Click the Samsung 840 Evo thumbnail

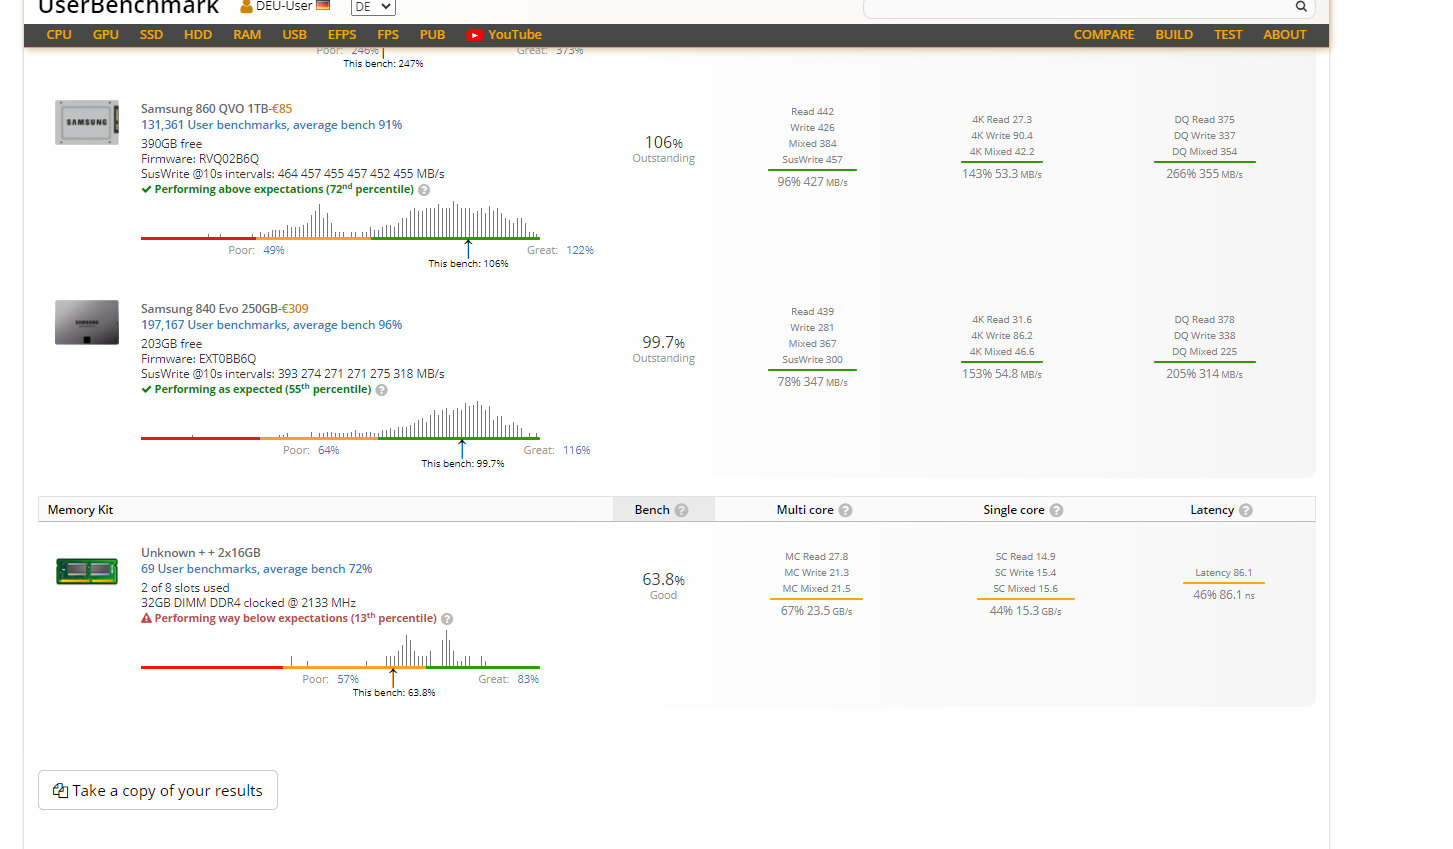pos(87,322)
